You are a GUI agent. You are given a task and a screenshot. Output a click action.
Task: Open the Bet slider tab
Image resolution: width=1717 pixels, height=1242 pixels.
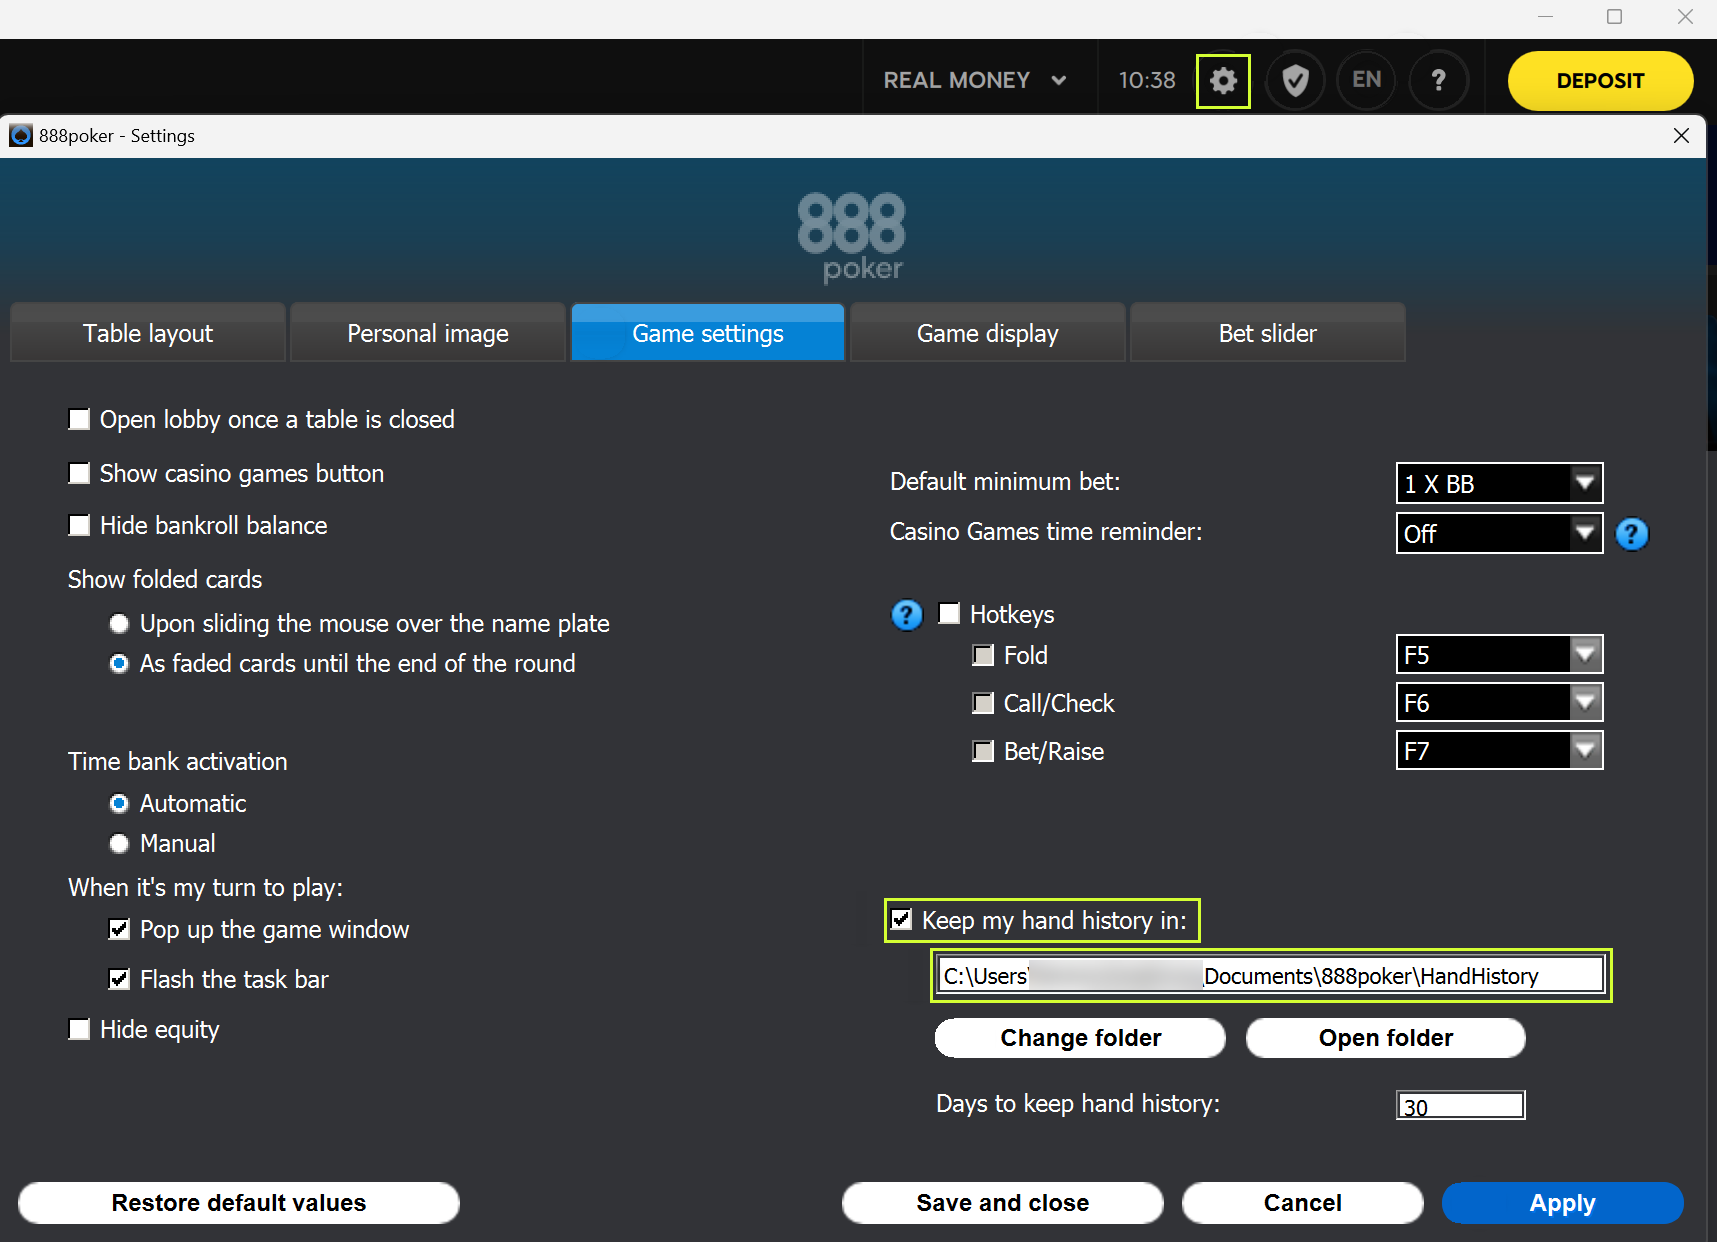pyautogui.click(x=1268, y=333)
